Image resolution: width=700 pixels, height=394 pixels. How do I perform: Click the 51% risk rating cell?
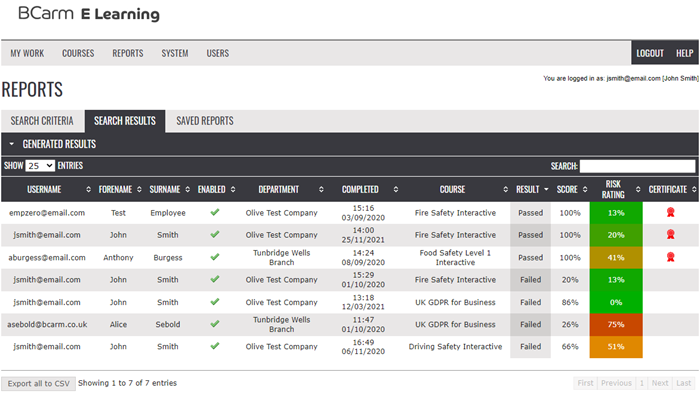(616, 347)
